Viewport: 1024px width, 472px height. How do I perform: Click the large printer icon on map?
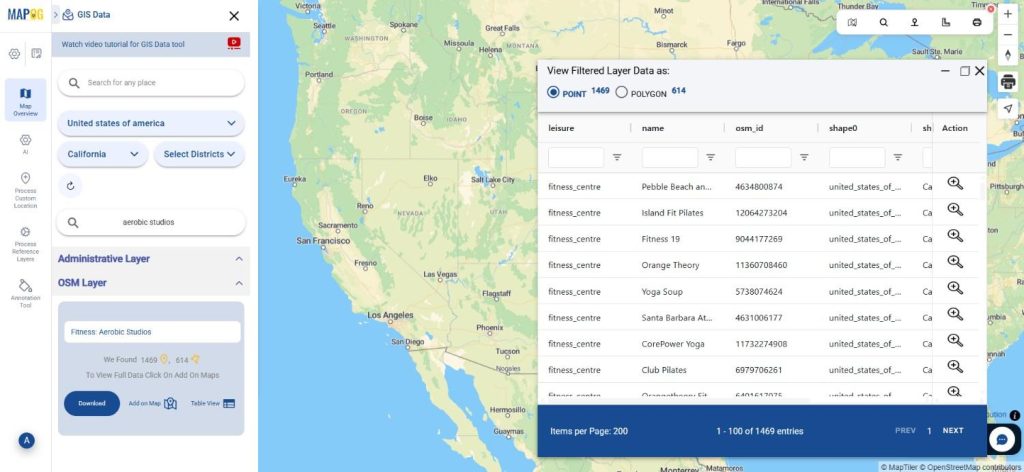[1008, 82]
